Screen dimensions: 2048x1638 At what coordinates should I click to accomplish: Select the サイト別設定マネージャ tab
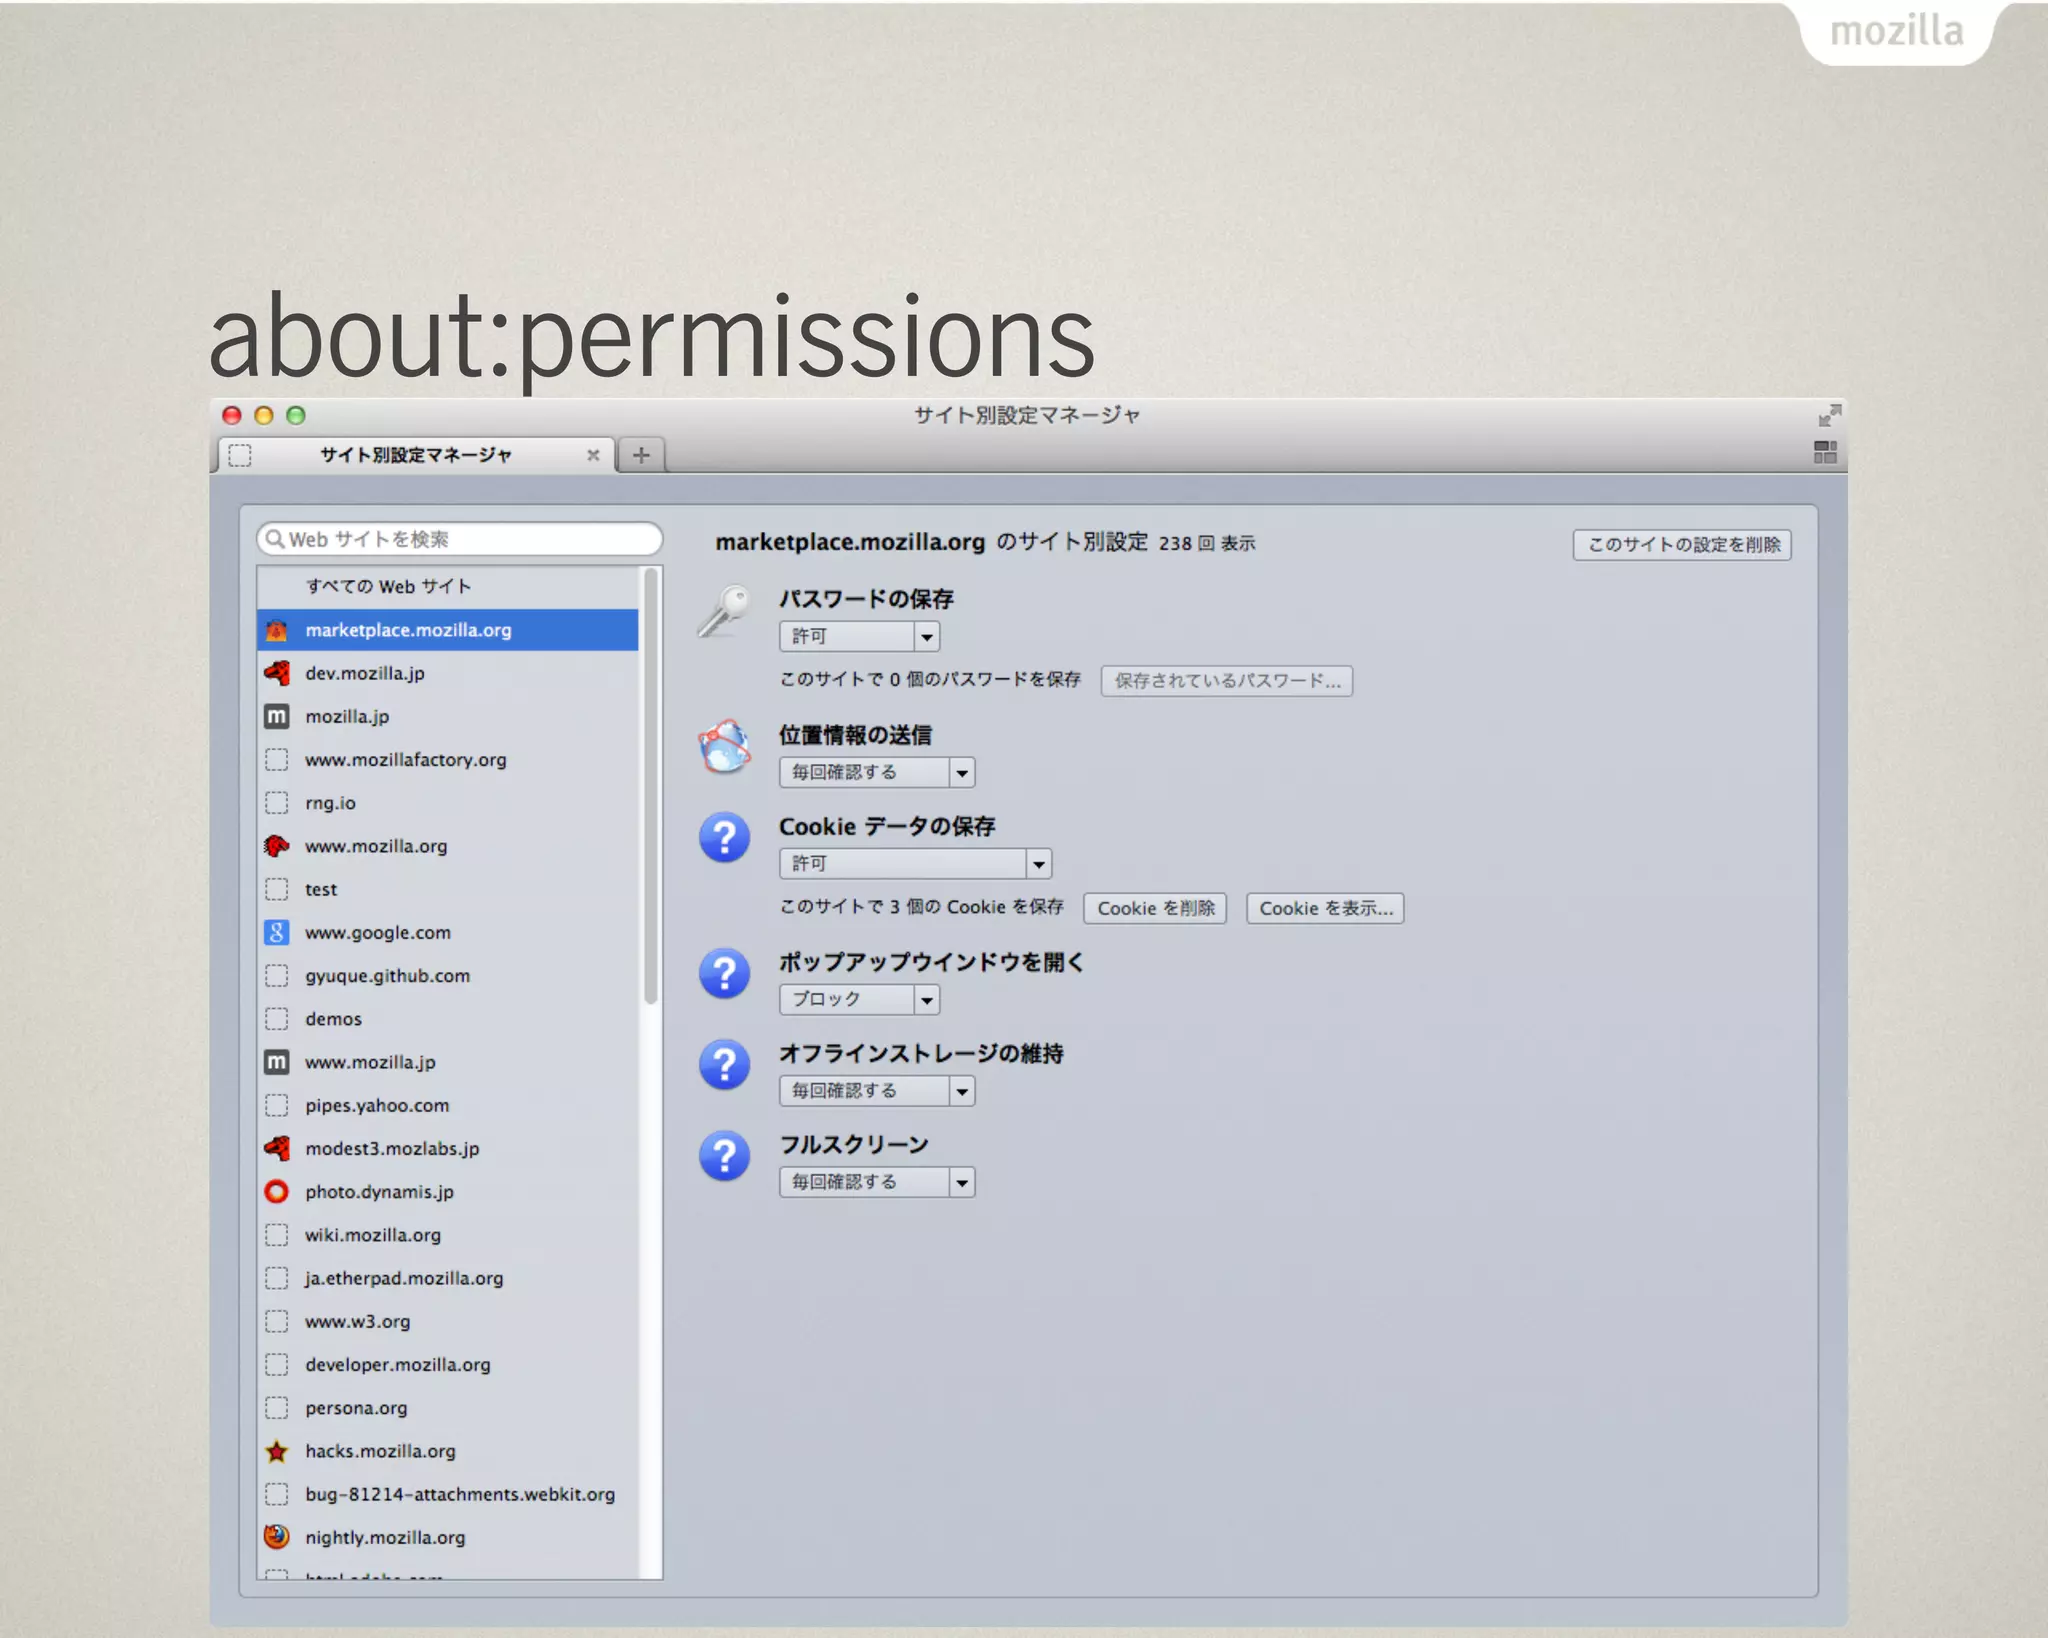tap(416, 455)
